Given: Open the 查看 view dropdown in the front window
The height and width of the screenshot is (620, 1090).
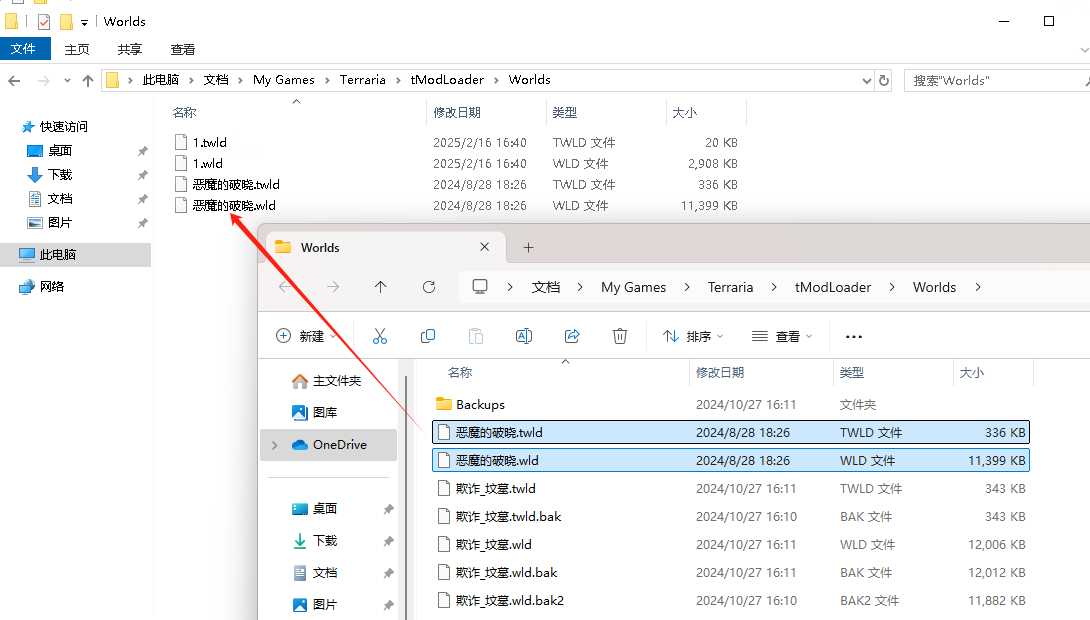Looking at the screenshot, I should [x=782, y=336].
